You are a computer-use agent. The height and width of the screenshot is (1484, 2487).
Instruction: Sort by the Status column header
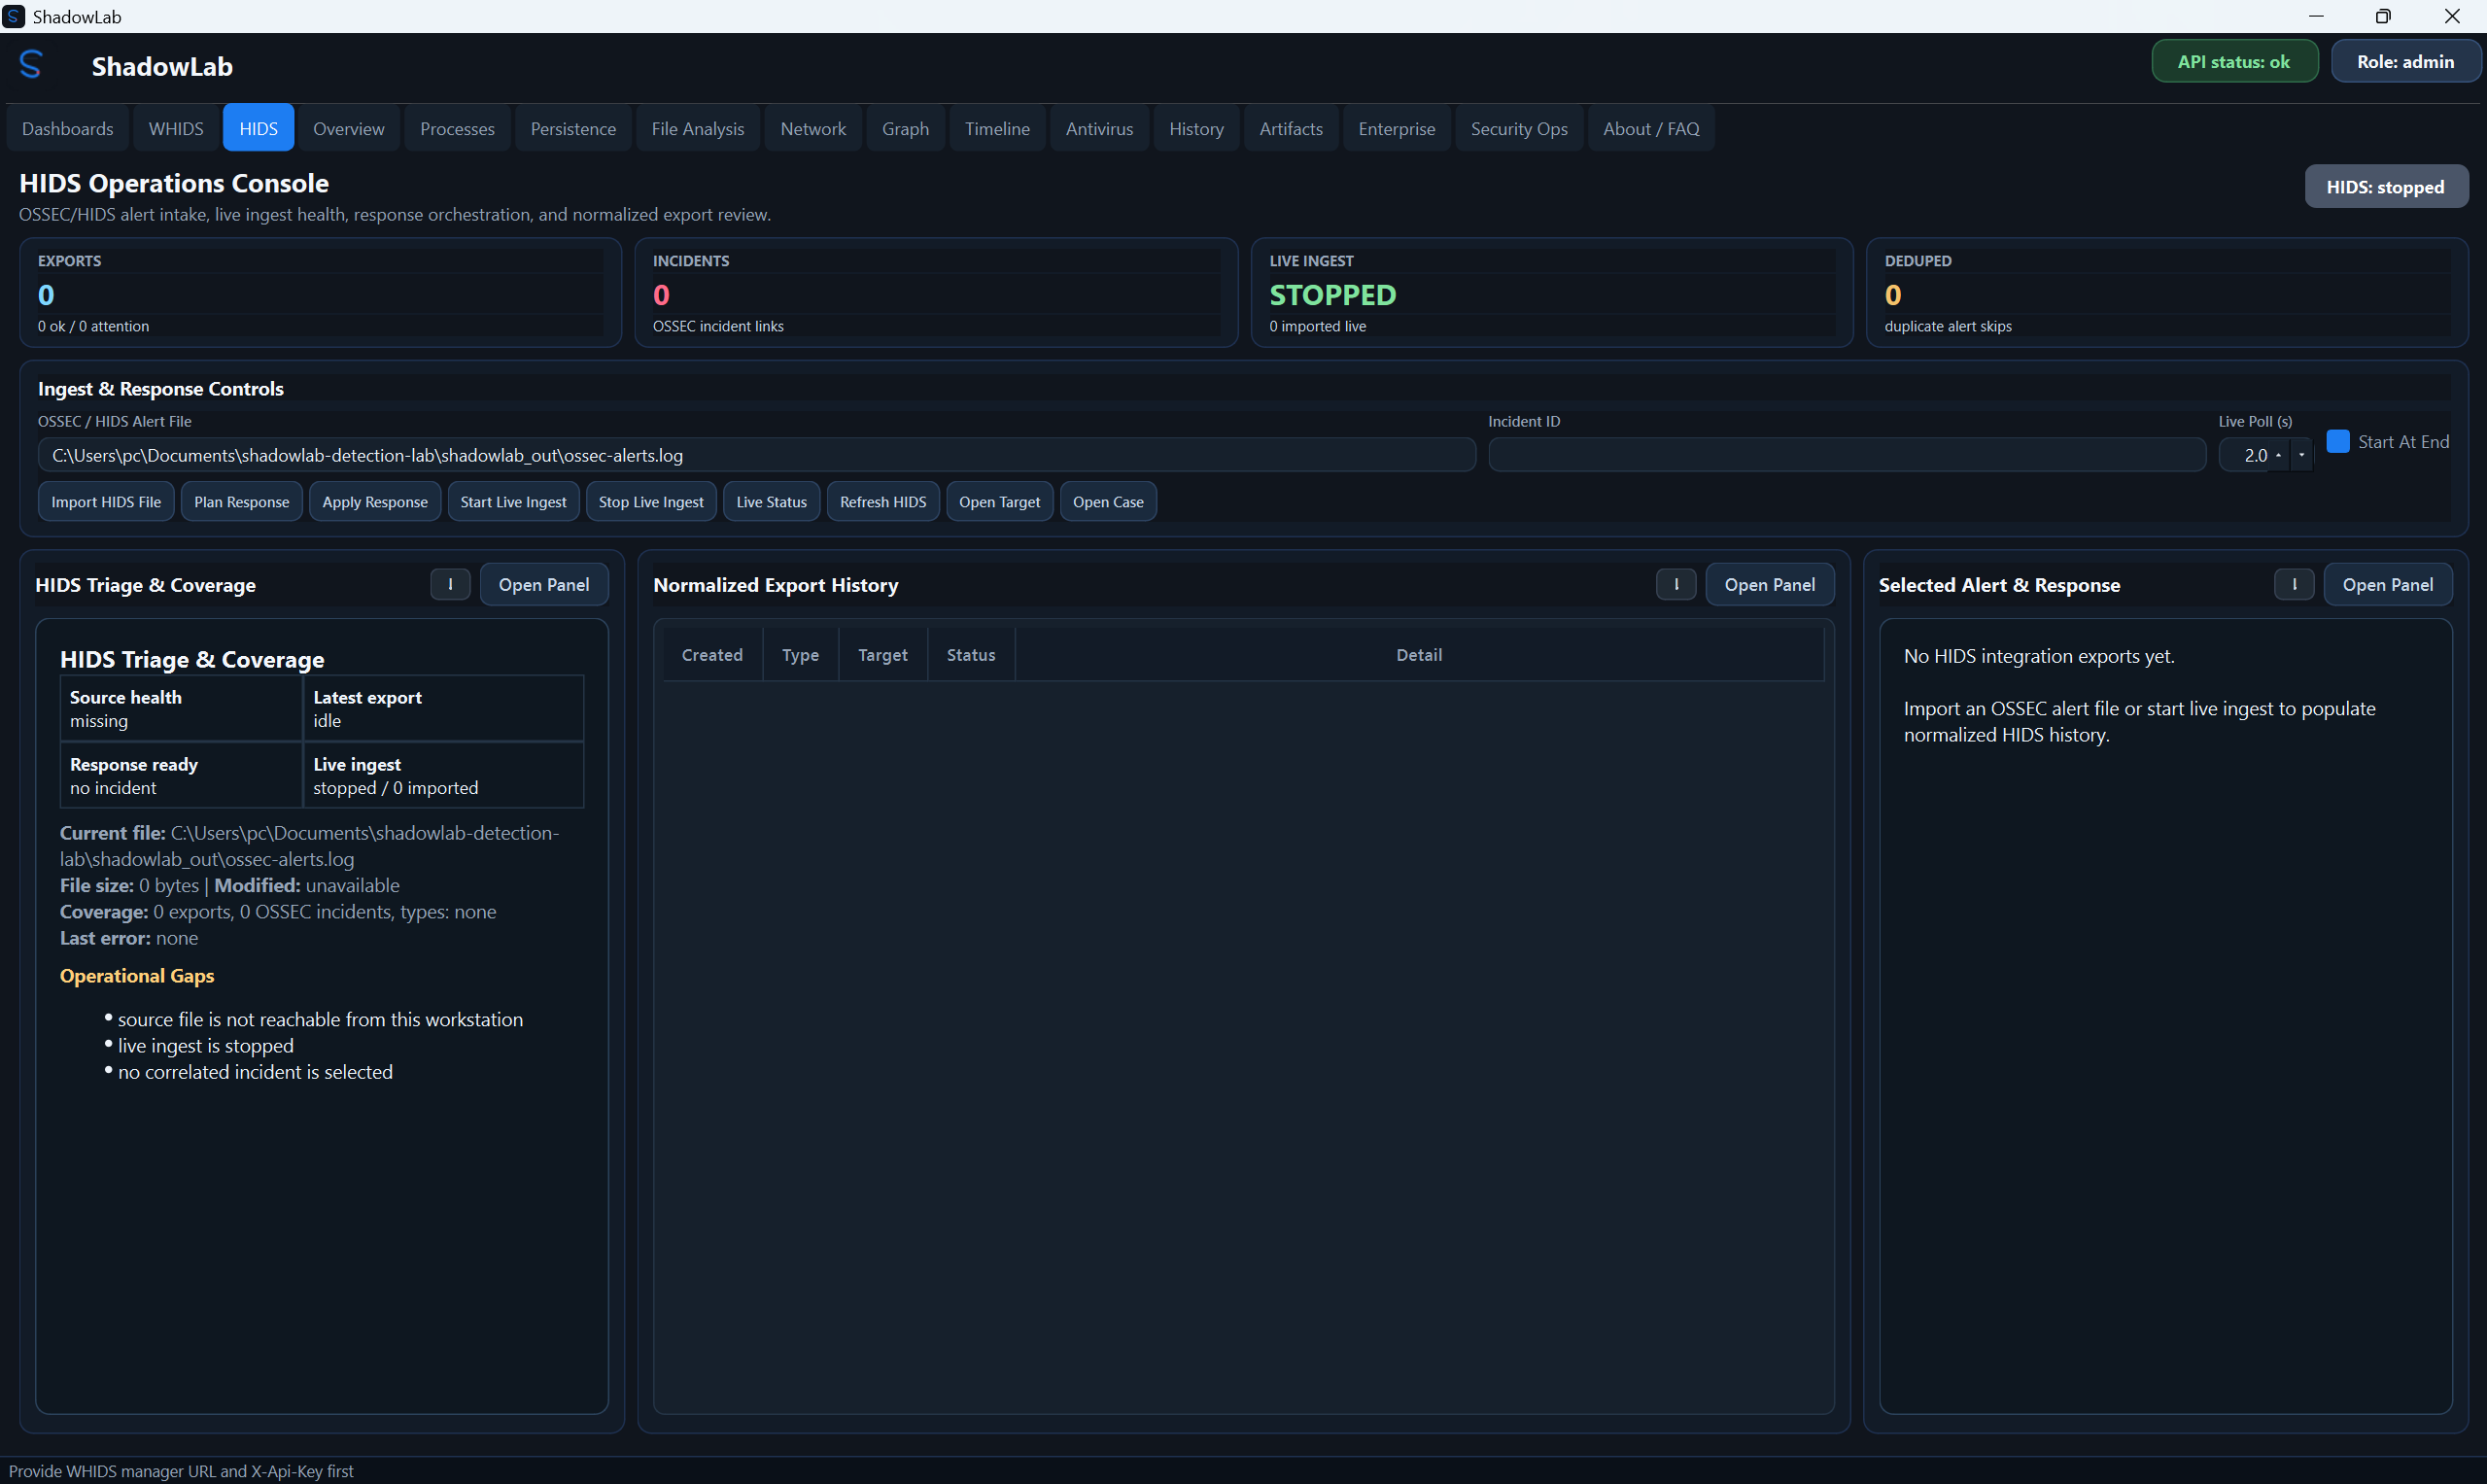pos(971,654)
